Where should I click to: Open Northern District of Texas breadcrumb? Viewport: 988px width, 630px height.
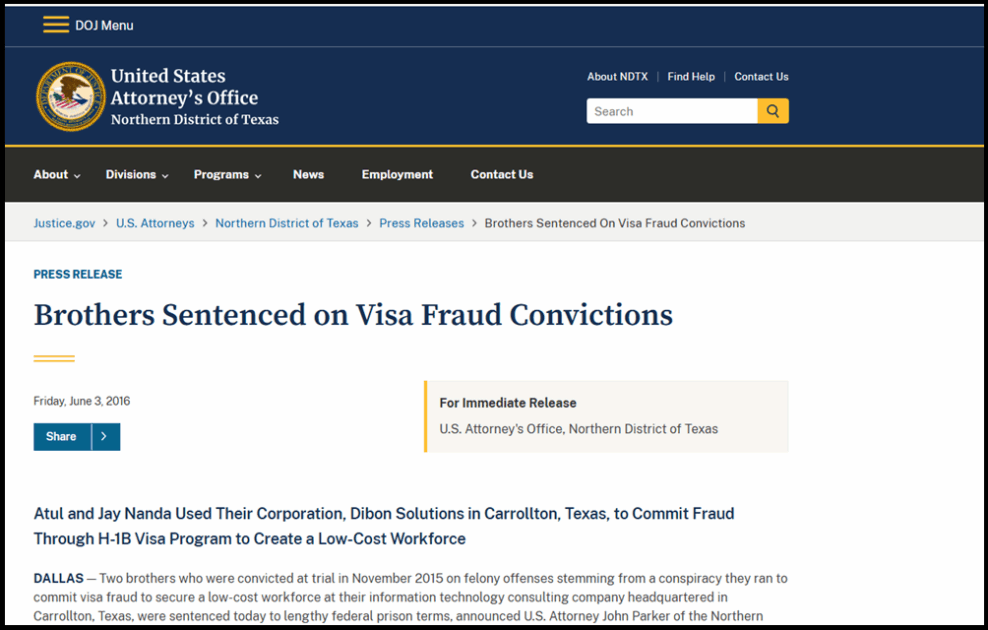coord(287,223)
